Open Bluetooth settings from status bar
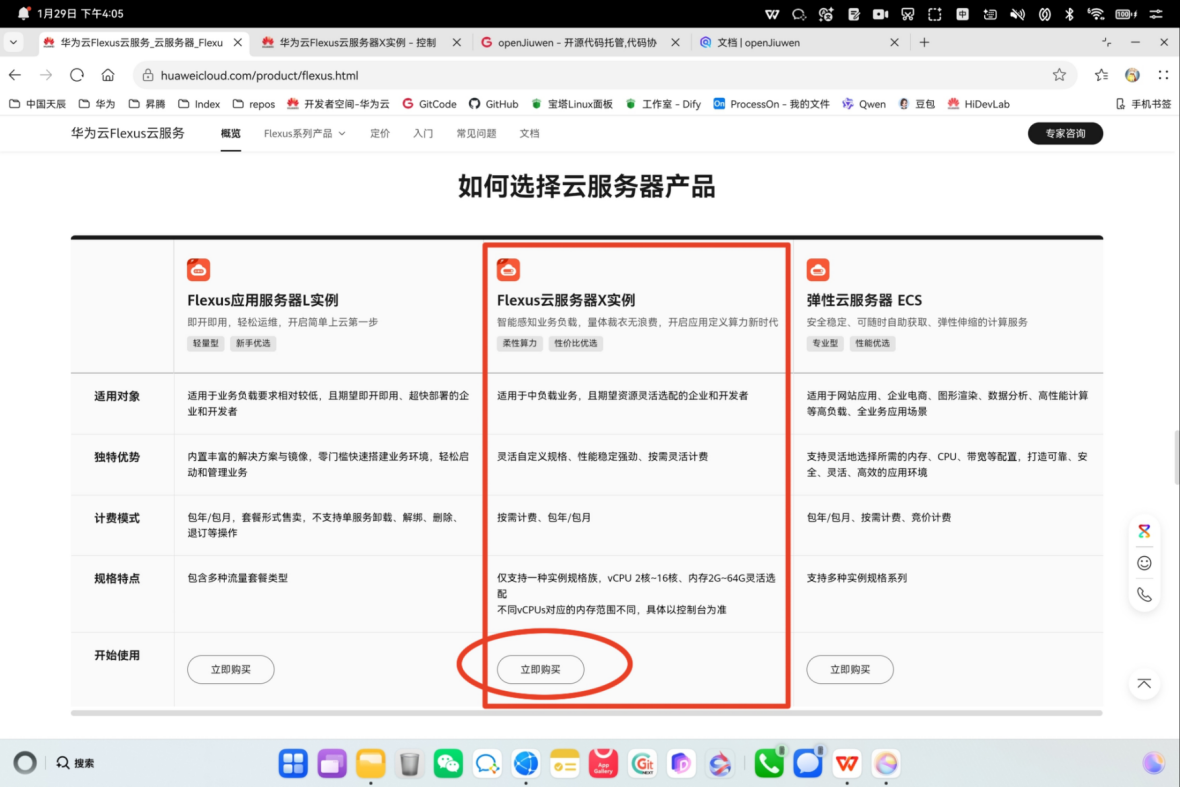The height and width of the screenshot is (787, 1181). [x=1070, y=14]
